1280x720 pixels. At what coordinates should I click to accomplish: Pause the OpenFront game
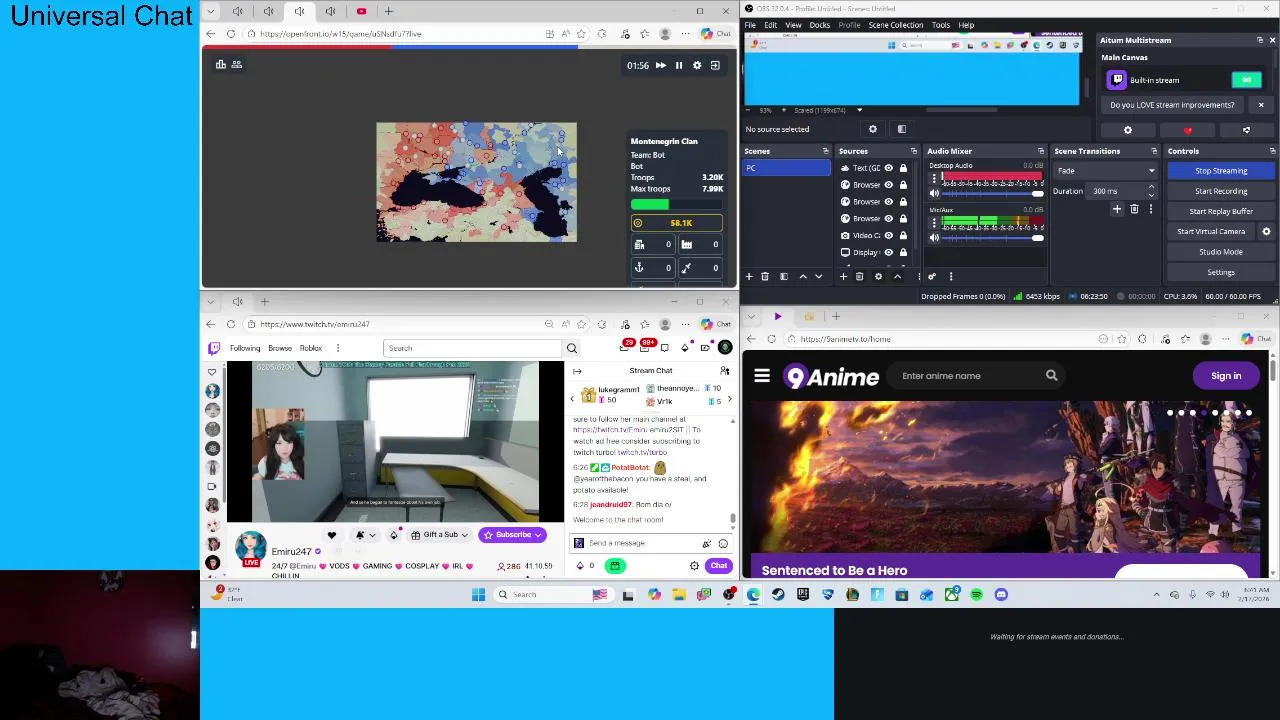tap(678, 66)
